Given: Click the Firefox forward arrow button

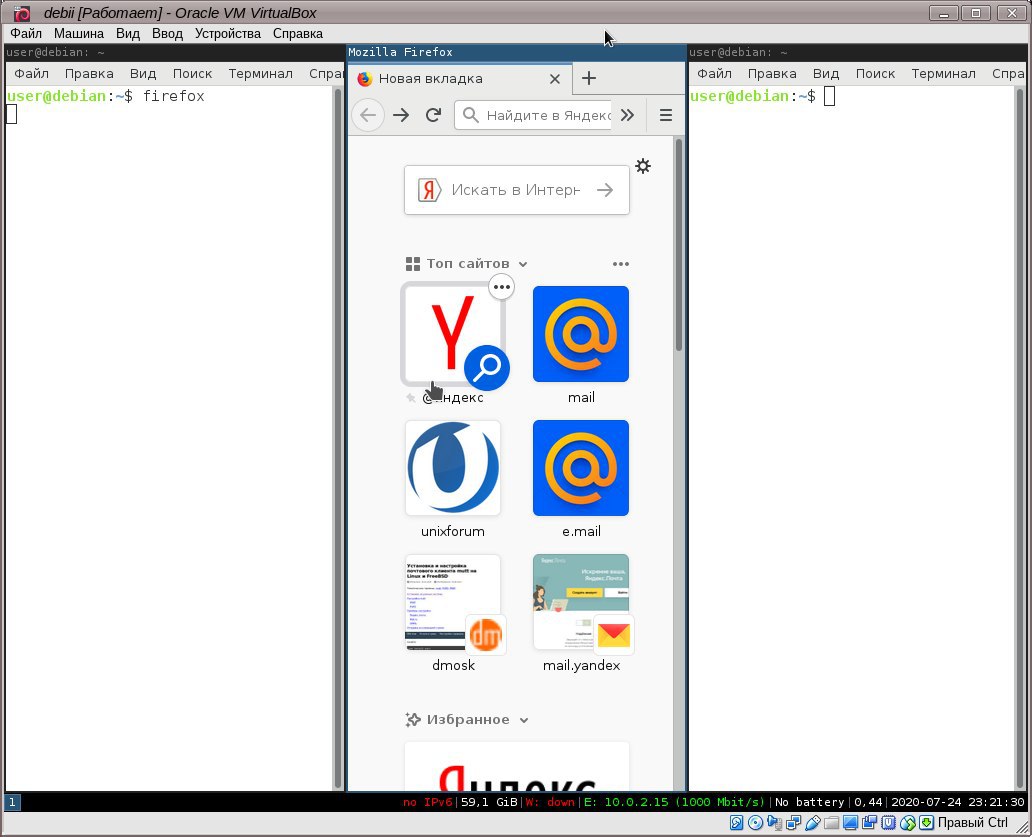Looking at the screenshot, I should pyautogui.click(x=401, y=115).
